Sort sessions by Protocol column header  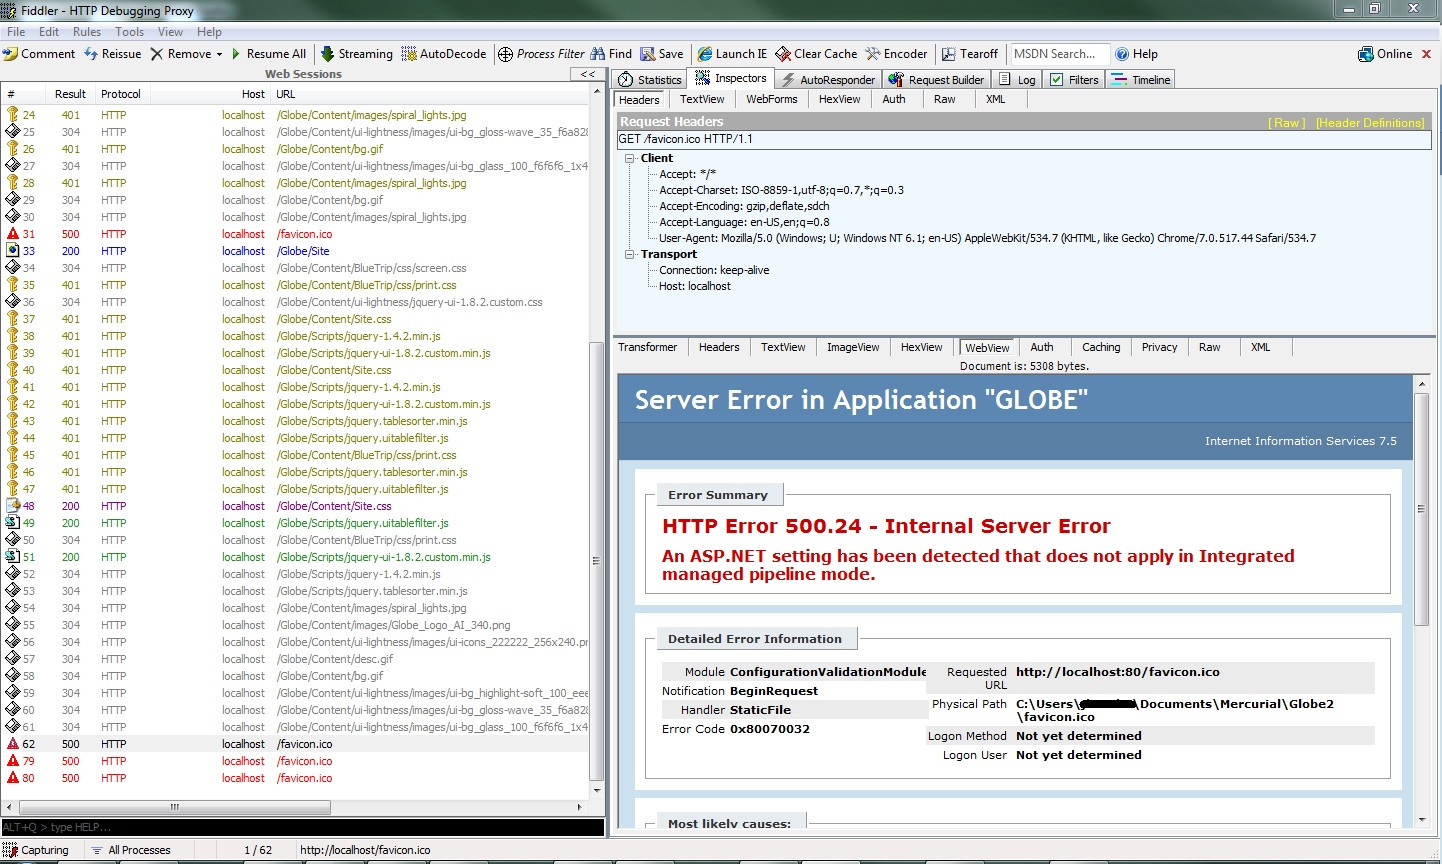121,94
